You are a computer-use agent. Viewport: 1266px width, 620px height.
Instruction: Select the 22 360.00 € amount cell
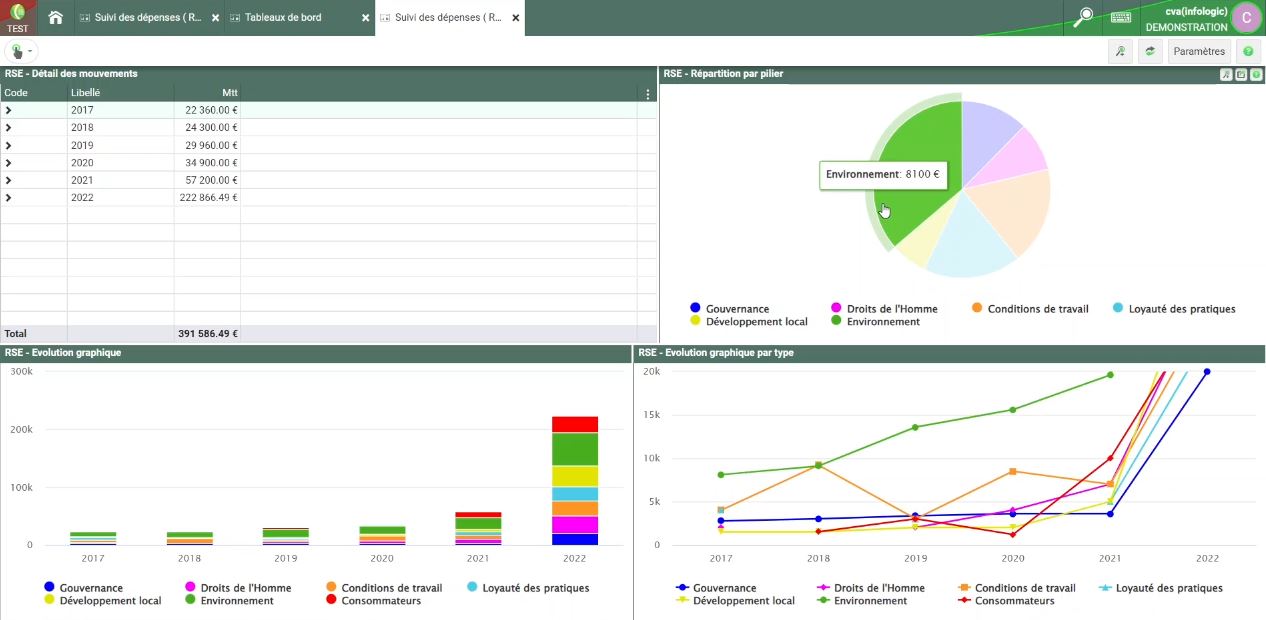[207, 110]
